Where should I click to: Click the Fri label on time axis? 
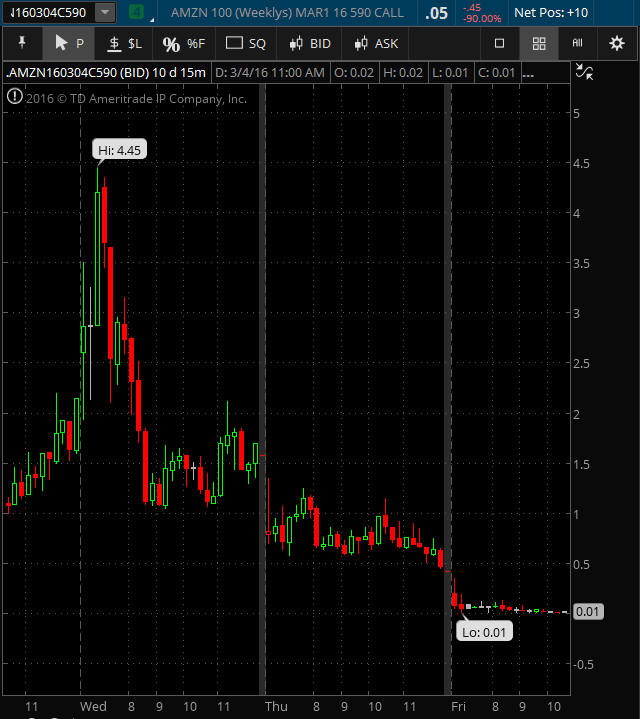pos(458,707)
